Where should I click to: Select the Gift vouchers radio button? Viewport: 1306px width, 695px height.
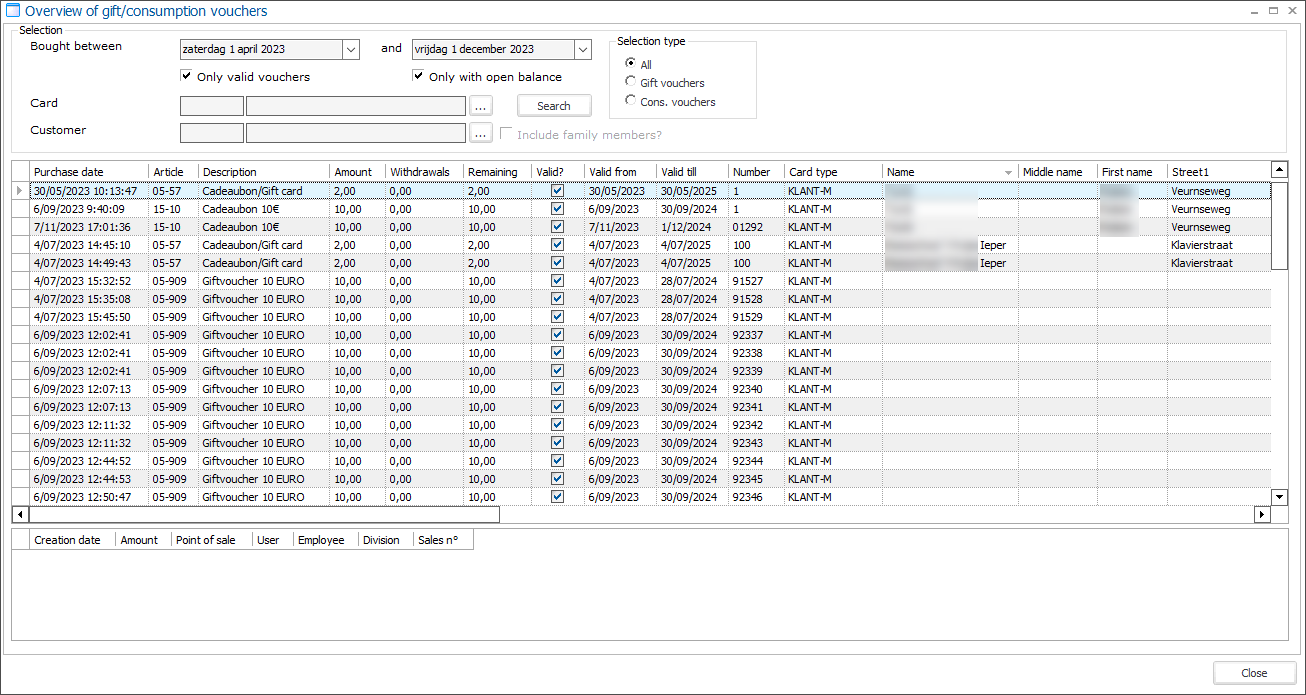[x=630, y=81]
